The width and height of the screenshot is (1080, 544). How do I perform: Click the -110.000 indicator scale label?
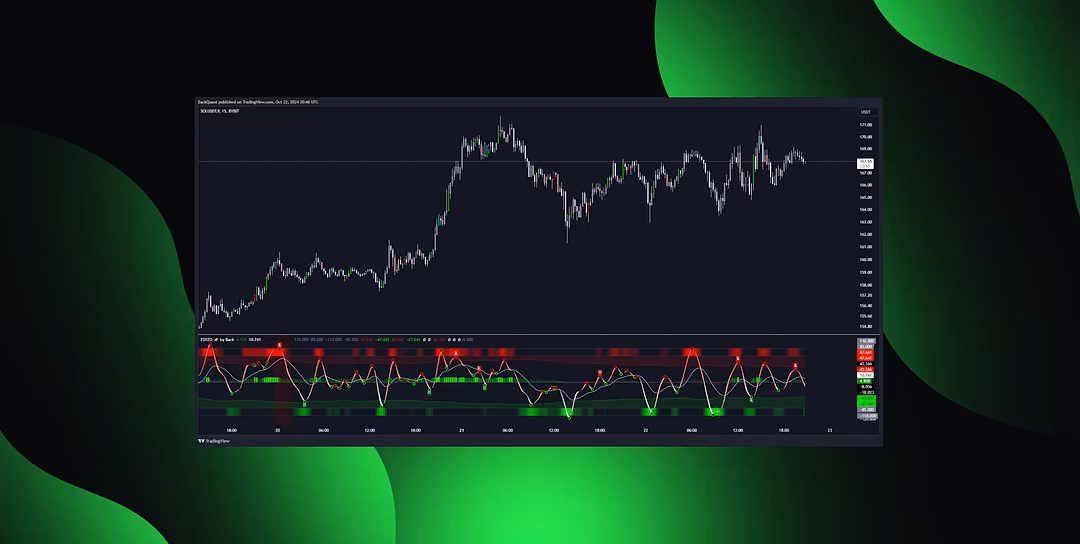click(x=865, y=414)
